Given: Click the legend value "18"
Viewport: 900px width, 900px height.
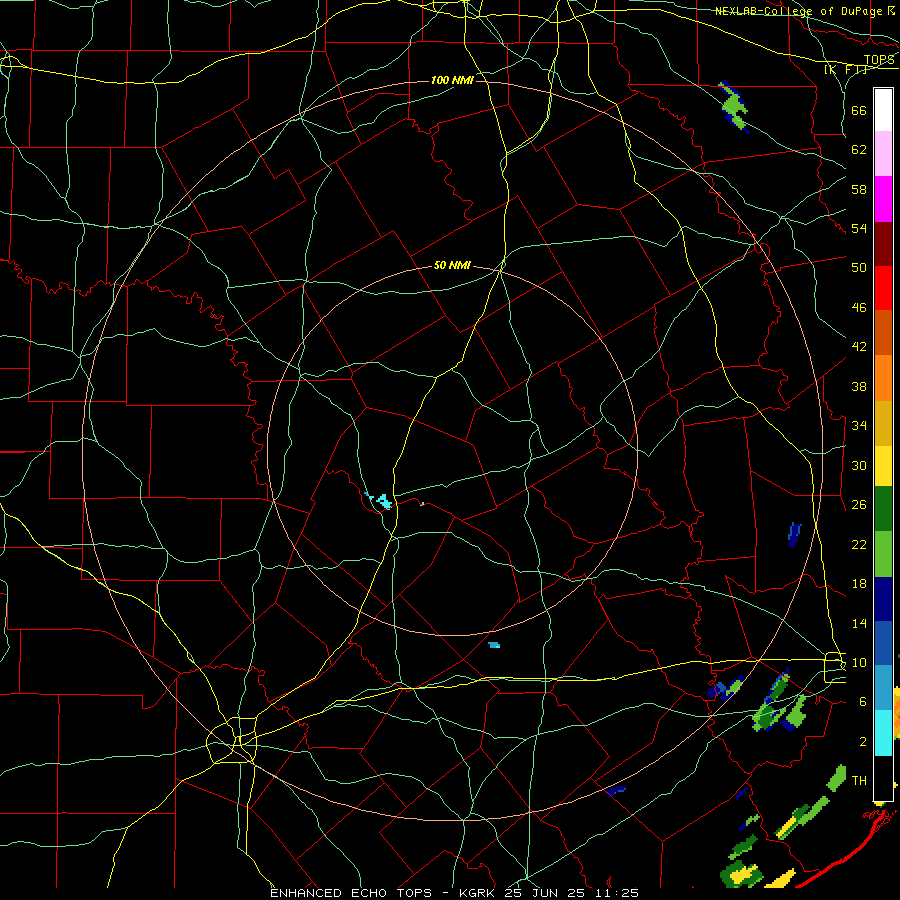Looking at the screenshot, I should 859,584.
